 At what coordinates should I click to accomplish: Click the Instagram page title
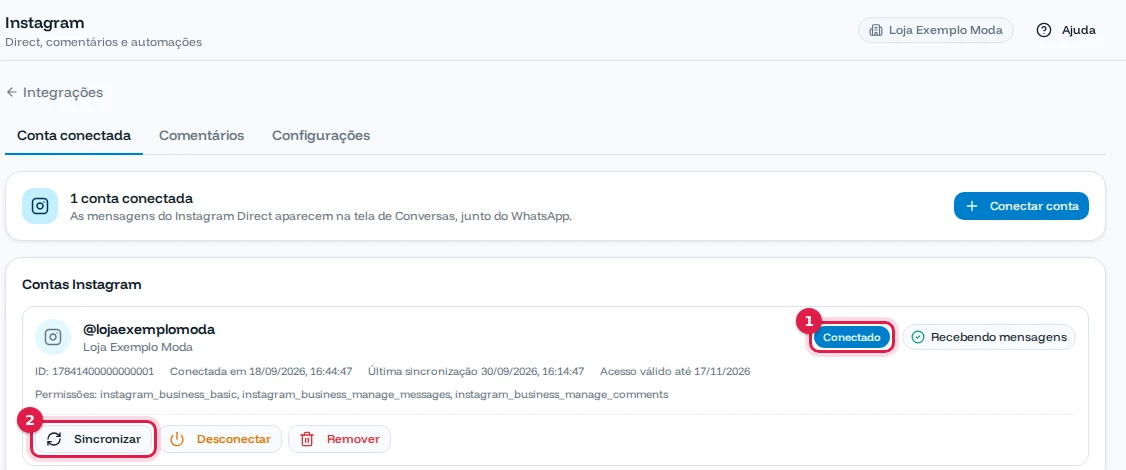pos(45,23)
